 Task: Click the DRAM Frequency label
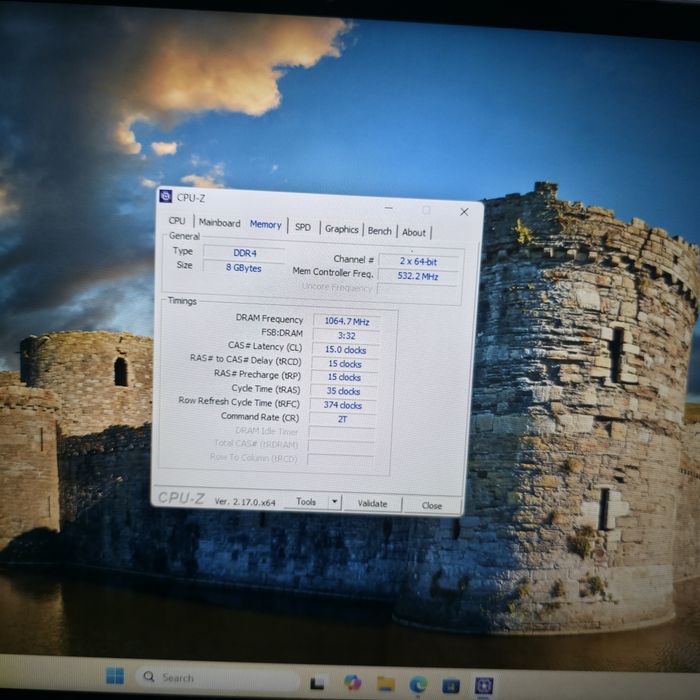(x=269, y=318)
